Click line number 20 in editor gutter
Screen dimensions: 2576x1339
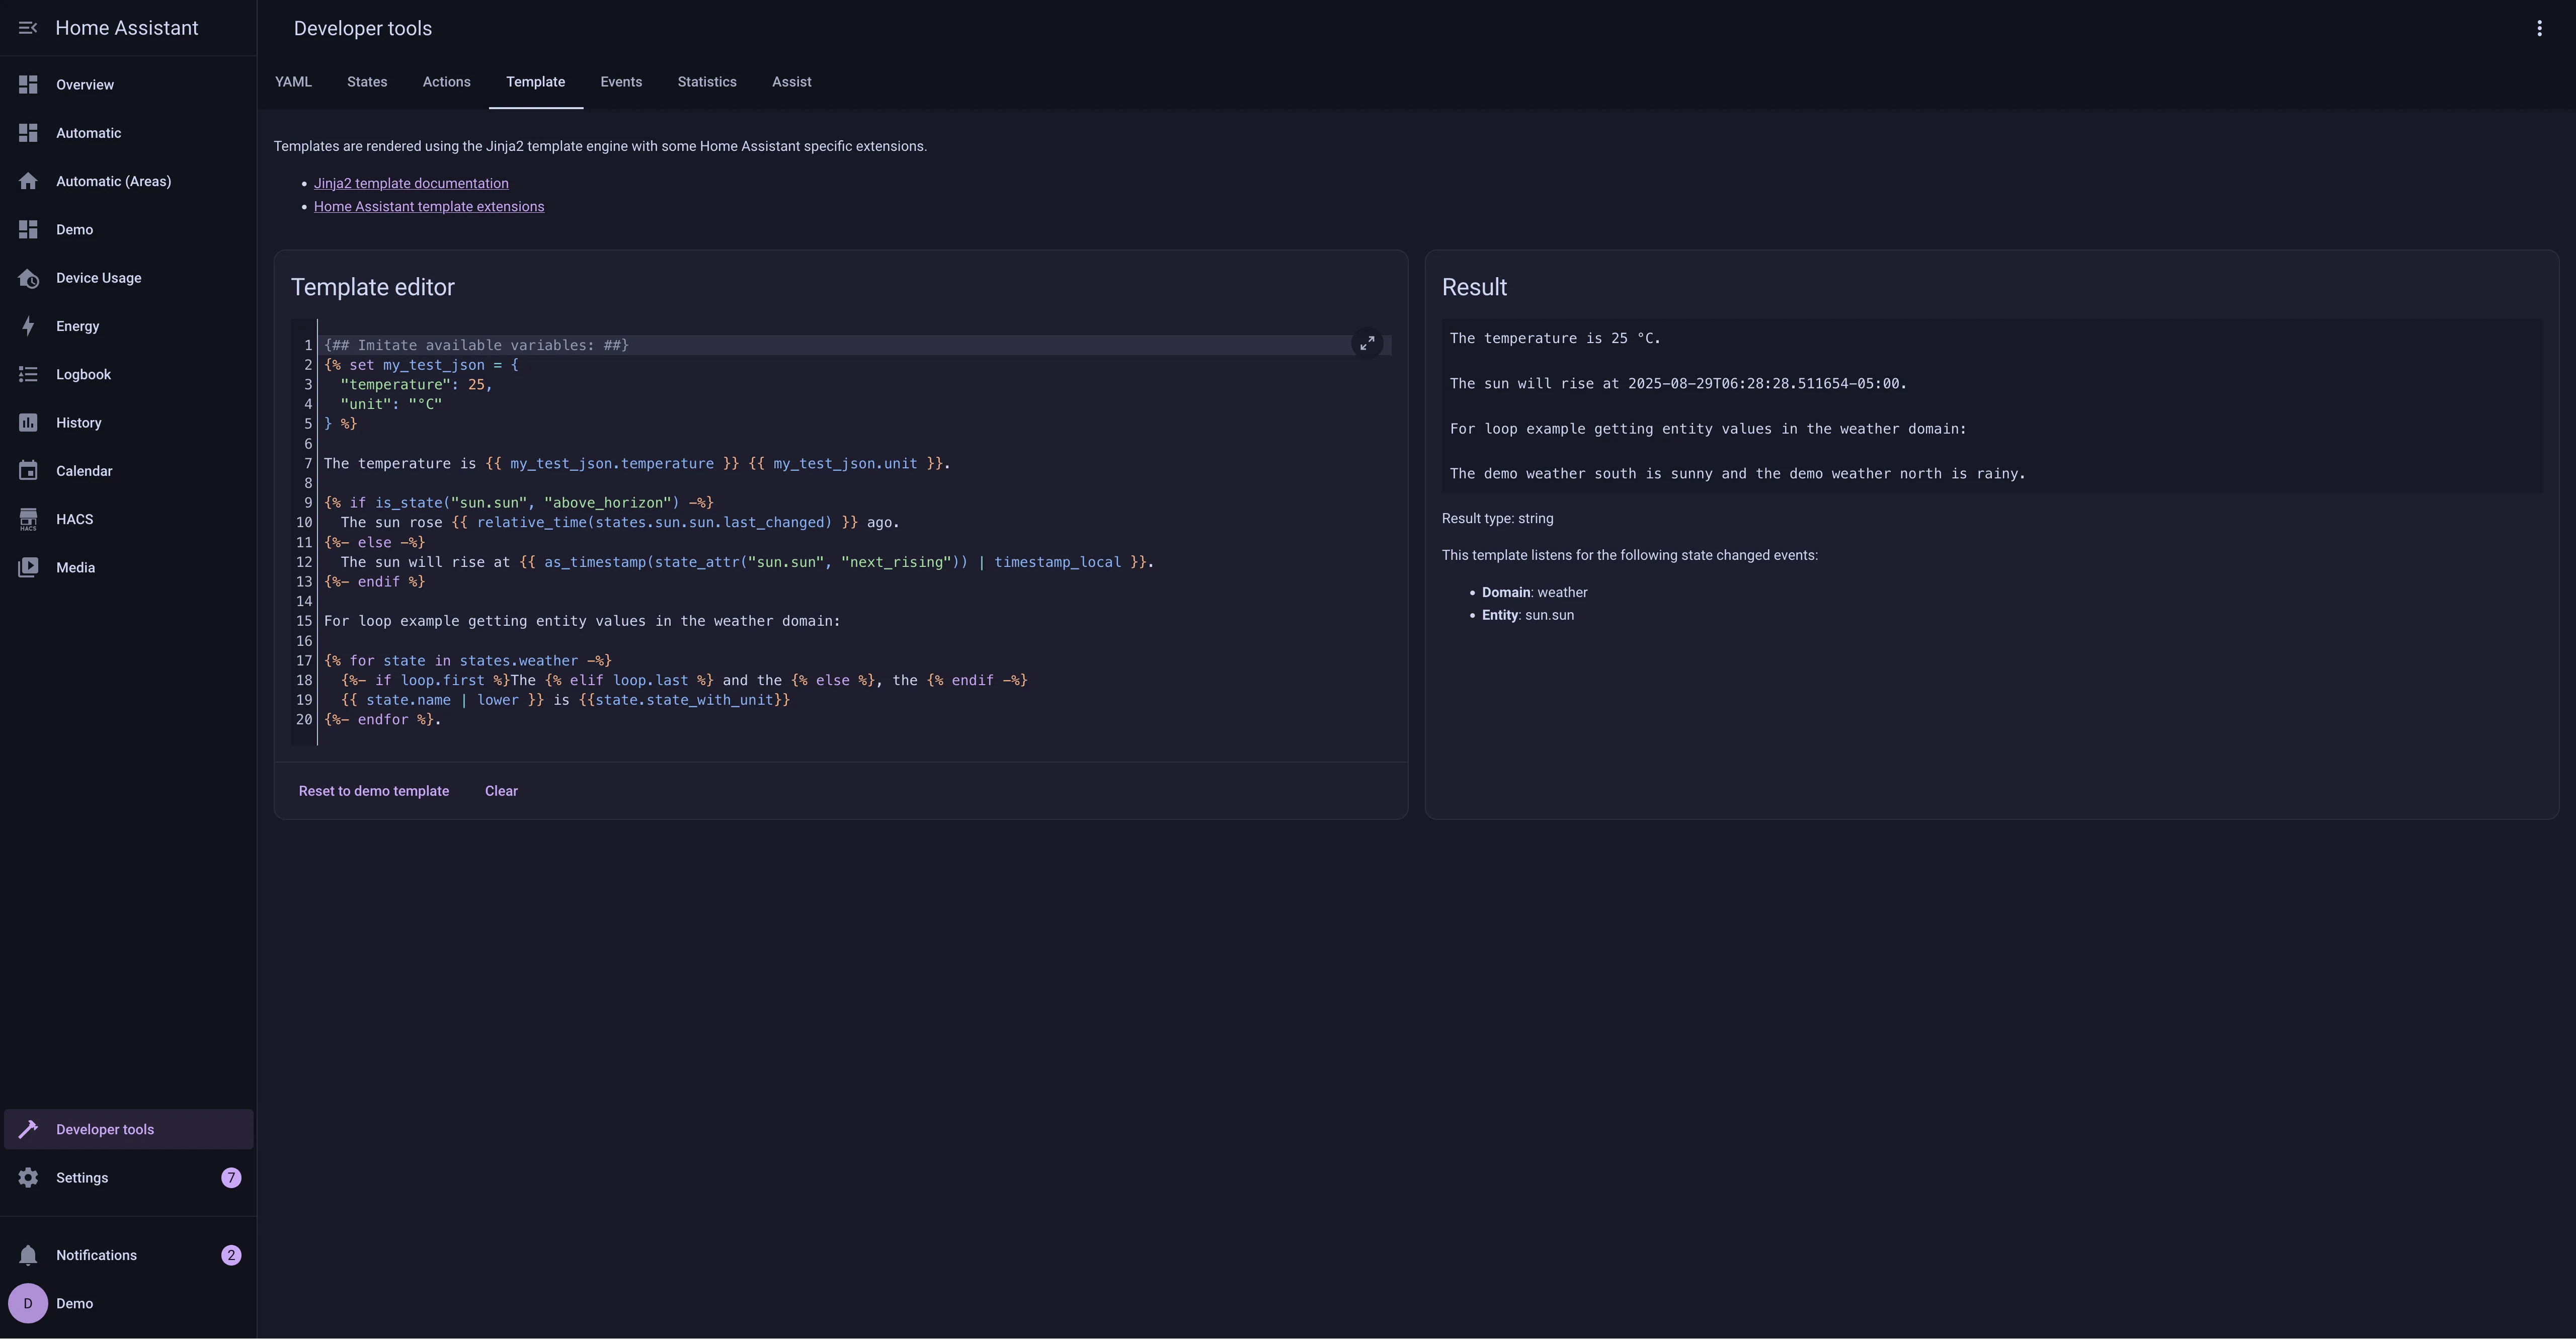(x=304, y=720)
